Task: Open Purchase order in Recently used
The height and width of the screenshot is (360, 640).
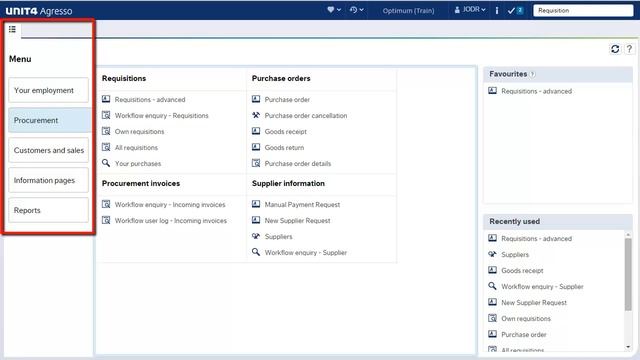Action: 524,335
